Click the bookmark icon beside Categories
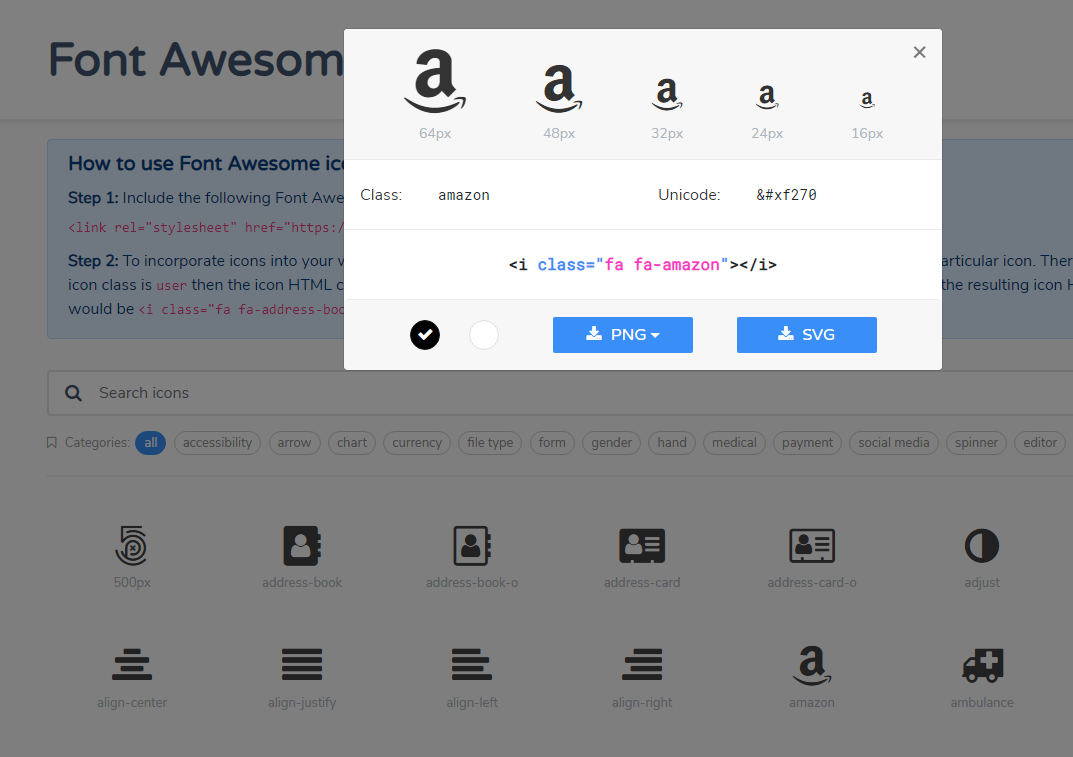The width and height of the screenshot is (1073, 757). (51, 443)
